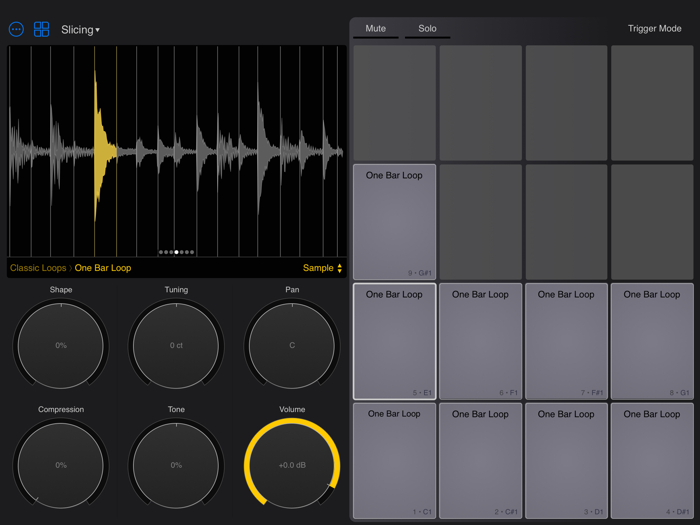The height and width of the screenshot is (525, 700).
Task: Select the Tuning knob at 0 ct
Action: tap(176, 346)
